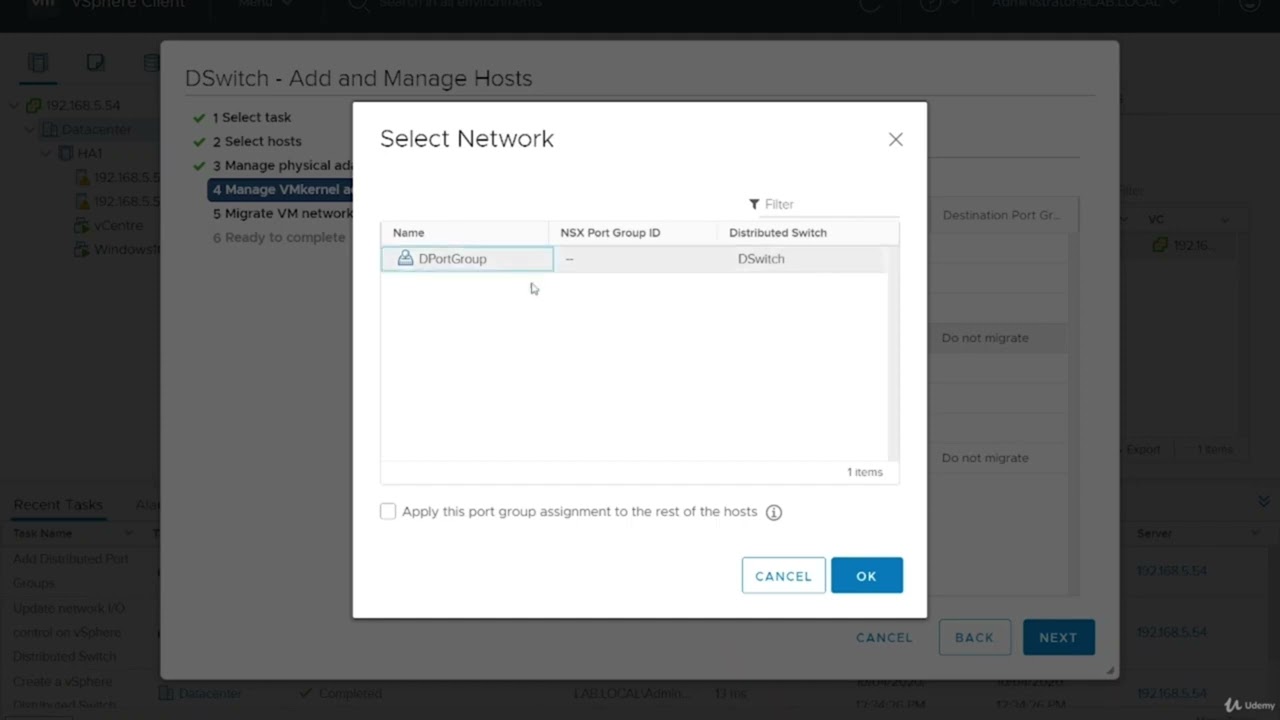The width and height of the screenshot is (1280, 720).
Task: Go to step 5 Migrate VM networking
Action: pos(281,213)
